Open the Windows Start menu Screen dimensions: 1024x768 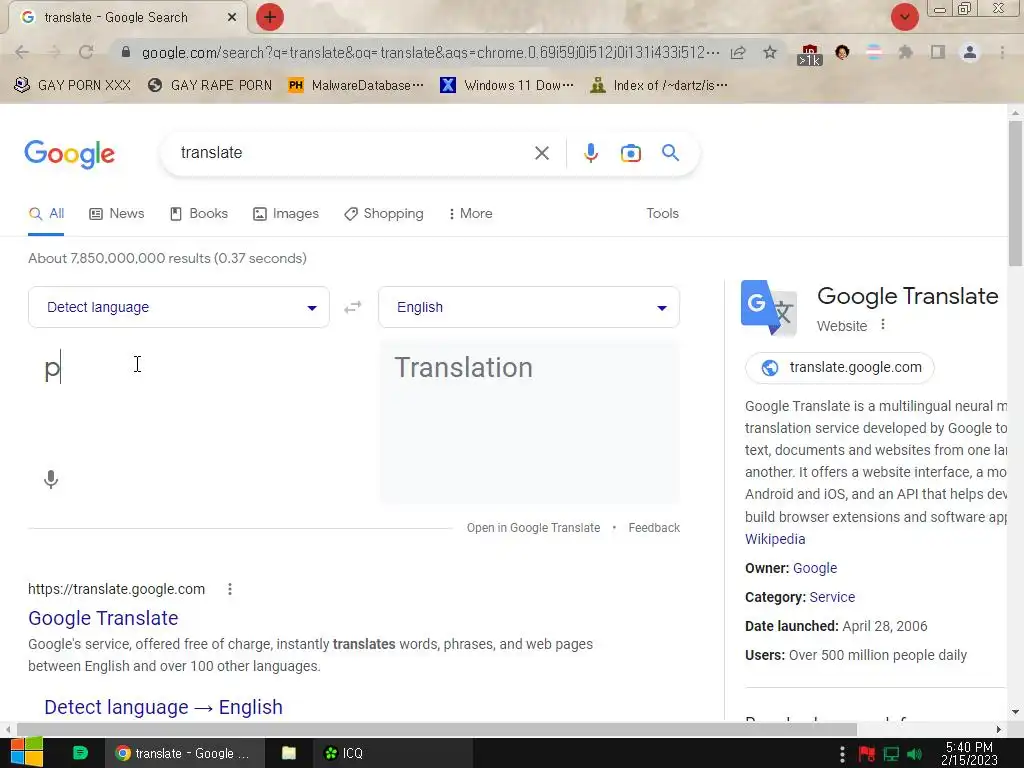click(x=26, y=752)
